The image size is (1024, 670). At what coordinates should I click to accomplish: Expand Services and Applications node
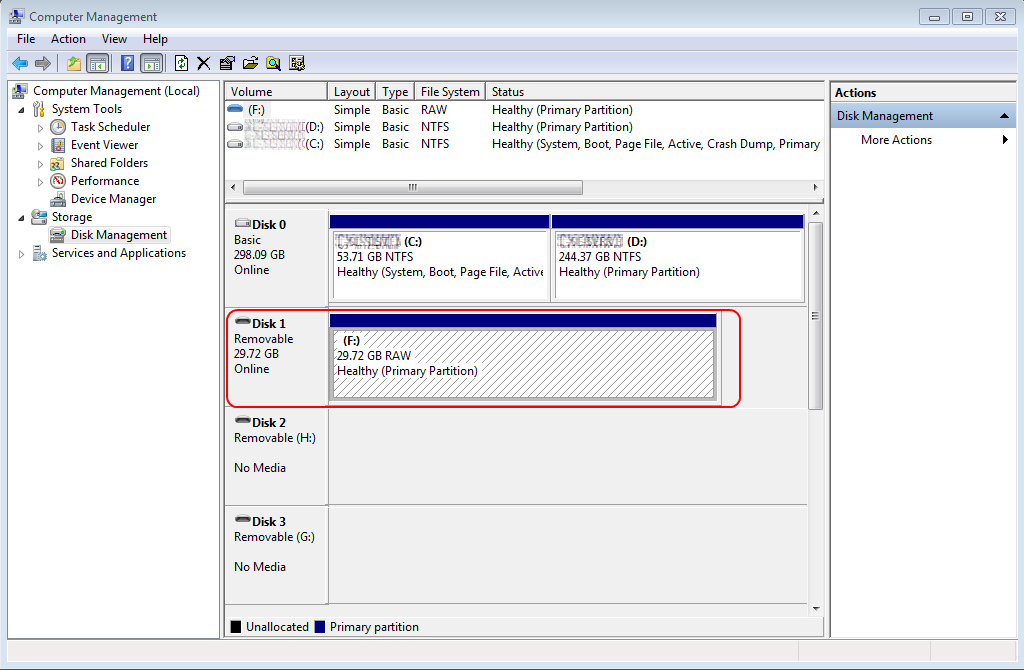click(x=22, y=254)
